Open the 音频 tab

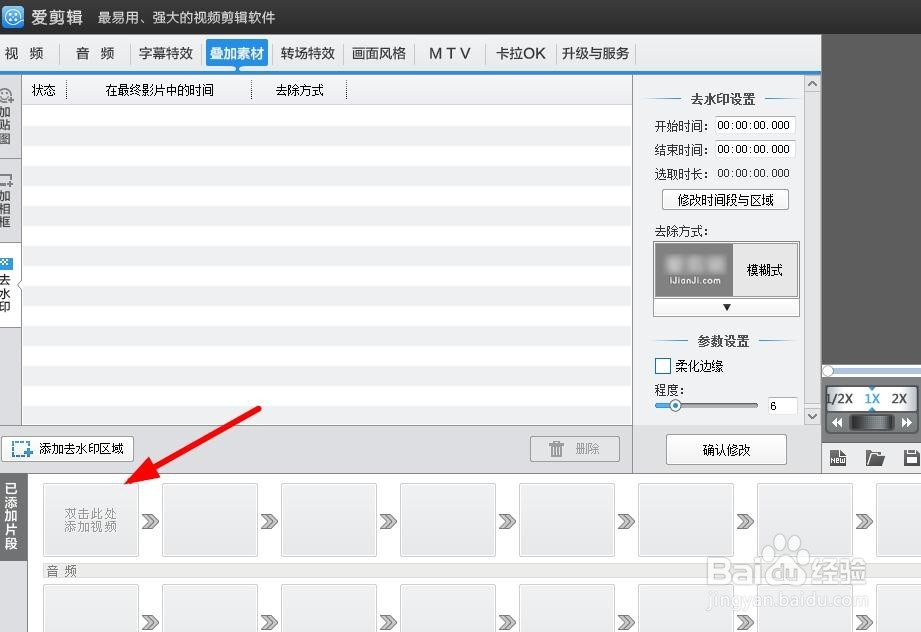click(95, 53)
